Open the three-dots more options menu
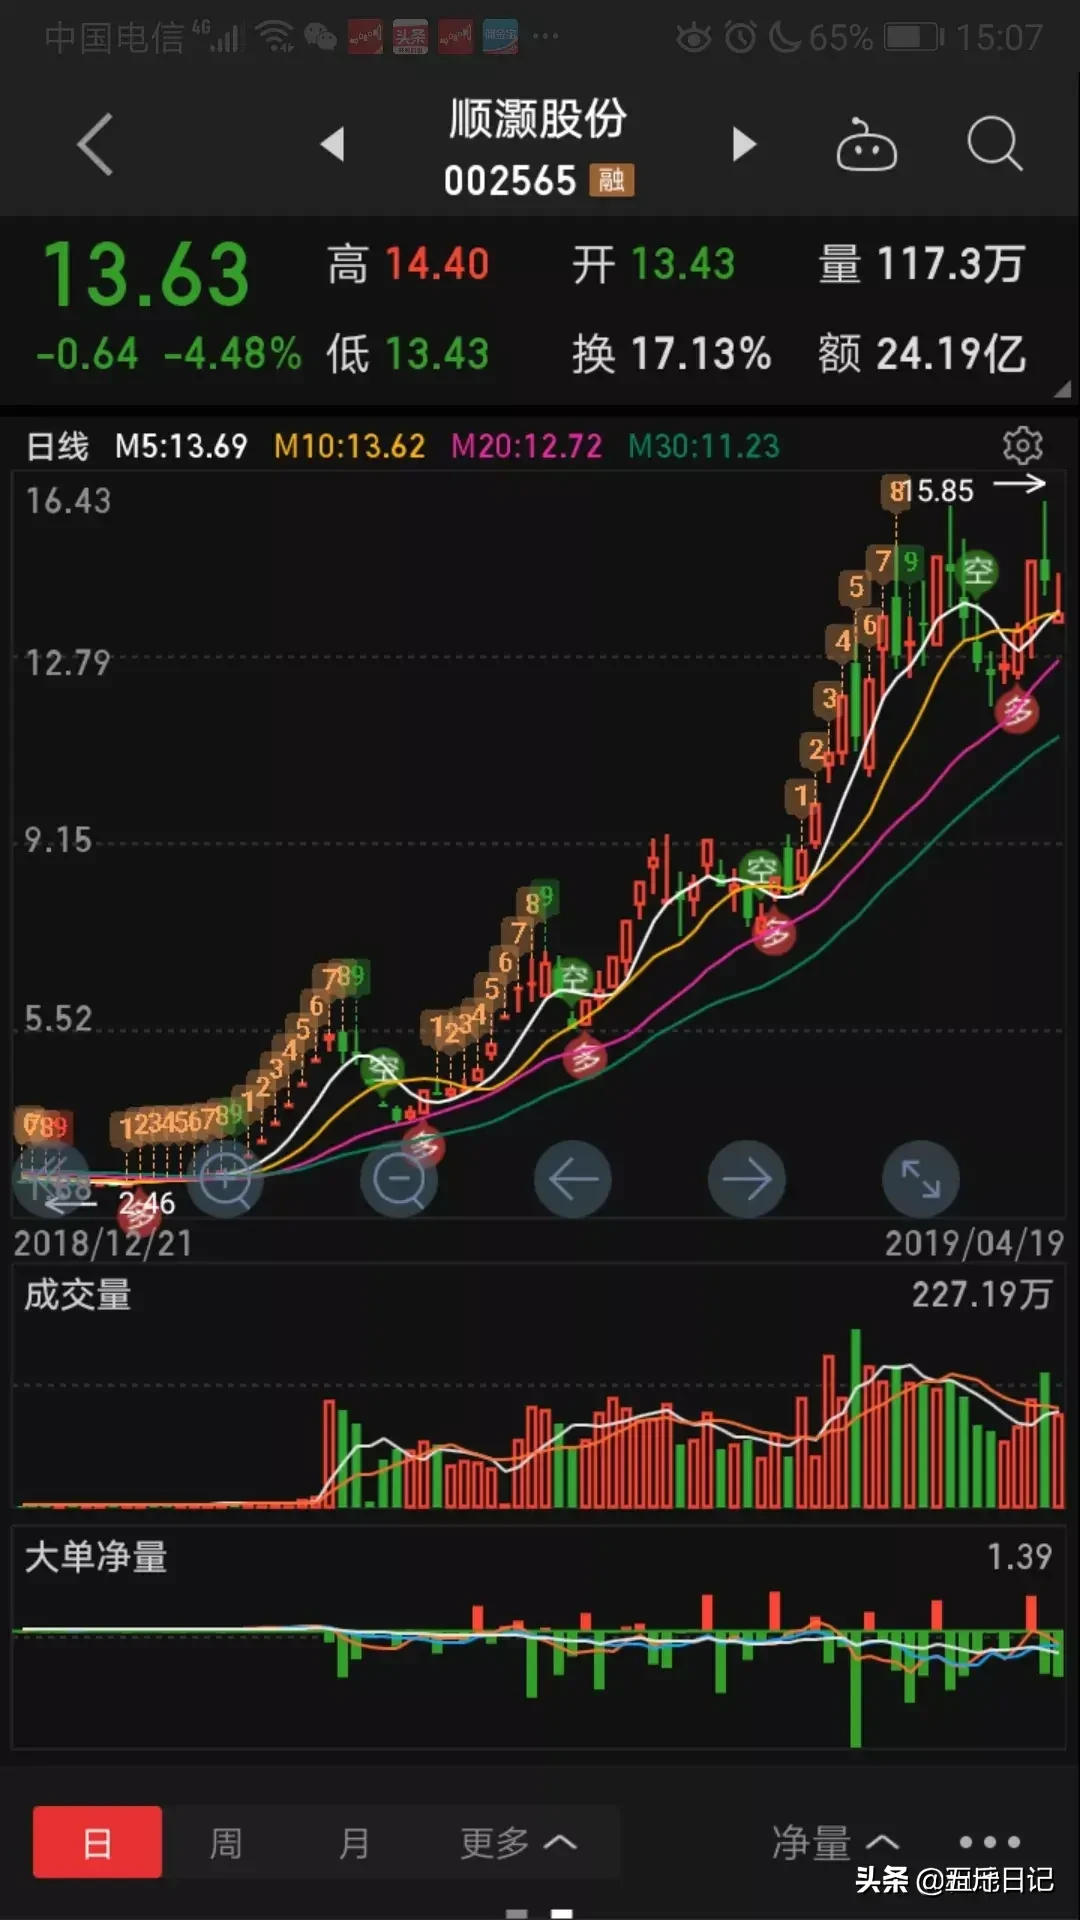This screenshot has width=1080, height=1920. [x=989, y=1842]
